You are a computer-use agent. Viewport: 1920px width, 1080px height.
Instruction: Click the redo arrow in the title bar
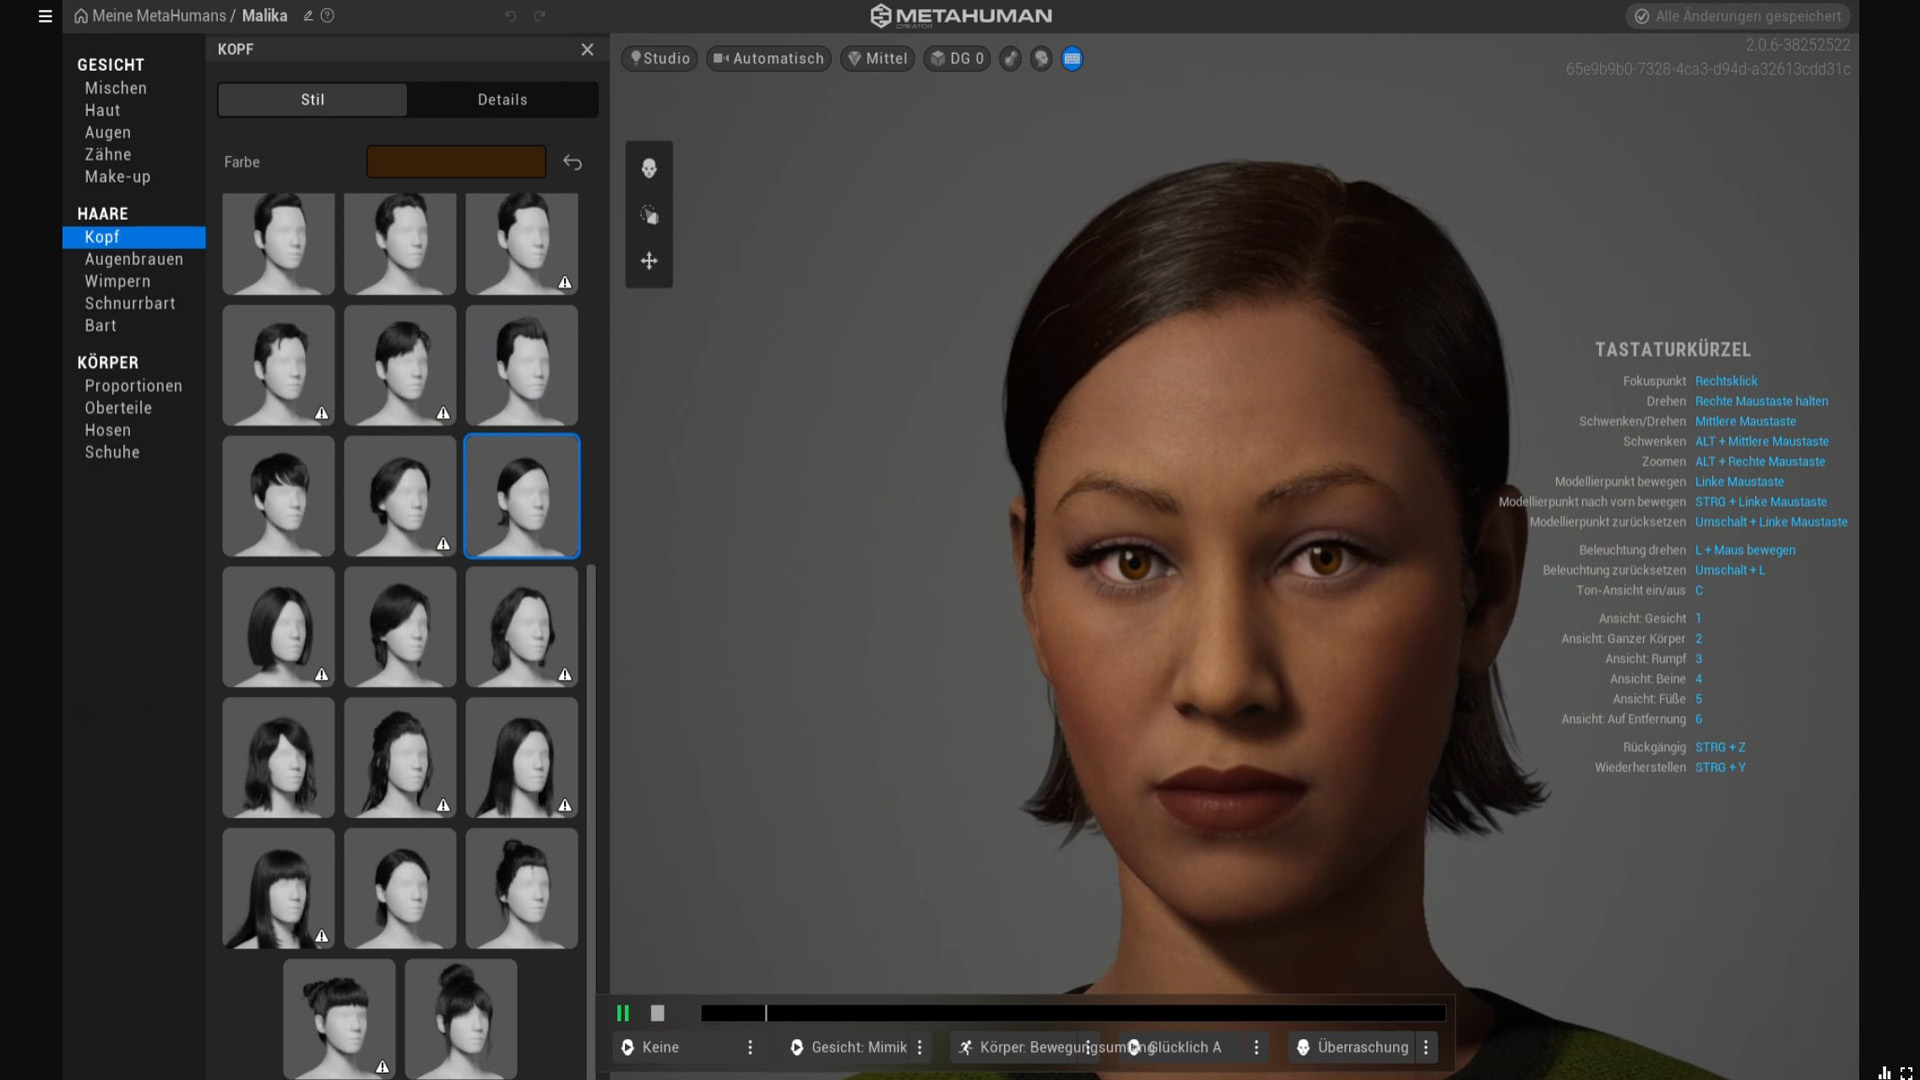[x=541, y=16]
